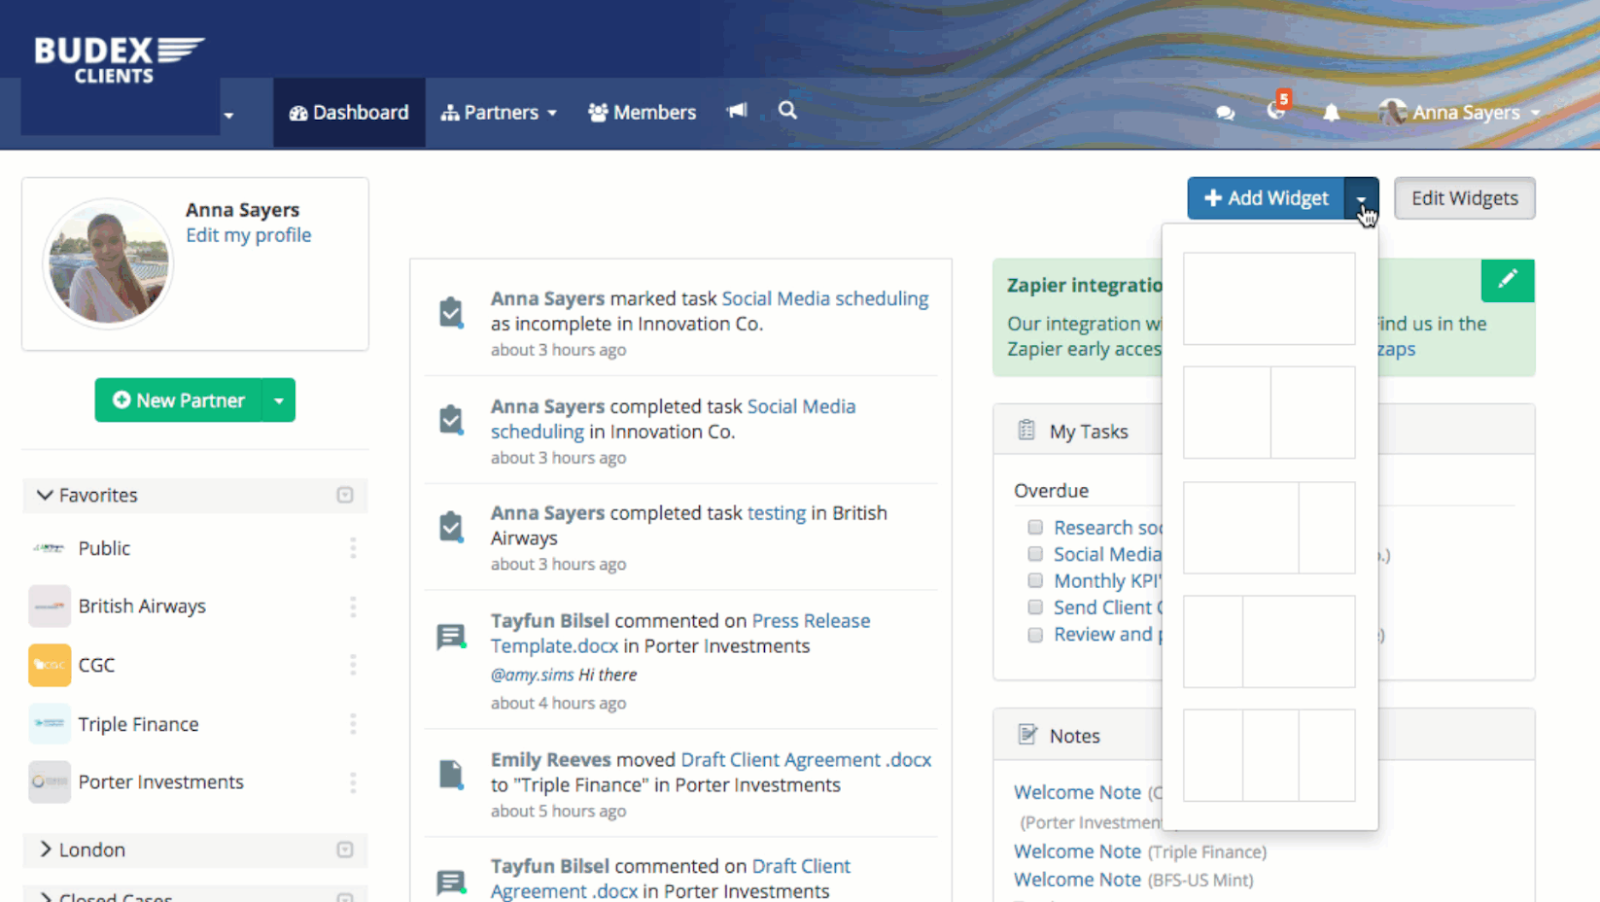Image resolution: width=1600 pixels, height=902 pixels.
Task: Open search with the magnifier icon
Action: 788,111
